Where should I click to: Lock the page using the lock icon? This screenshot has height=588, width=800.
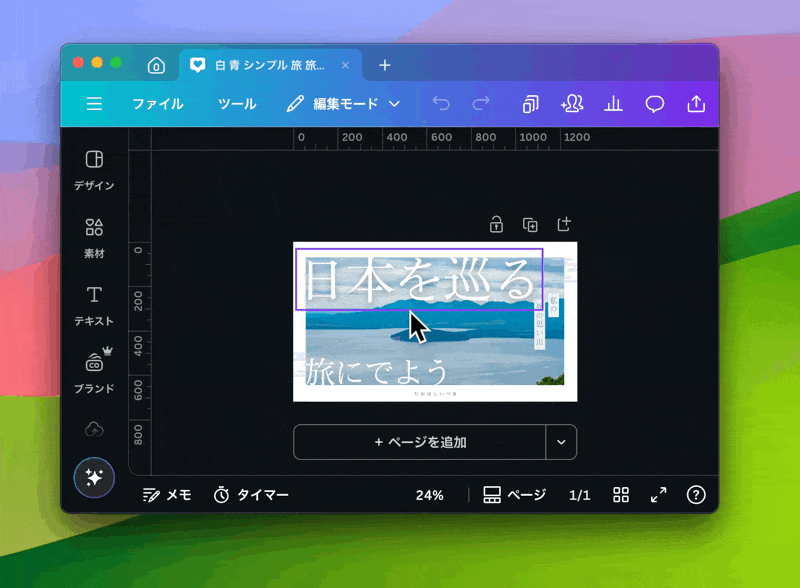[x=496, y=224]
